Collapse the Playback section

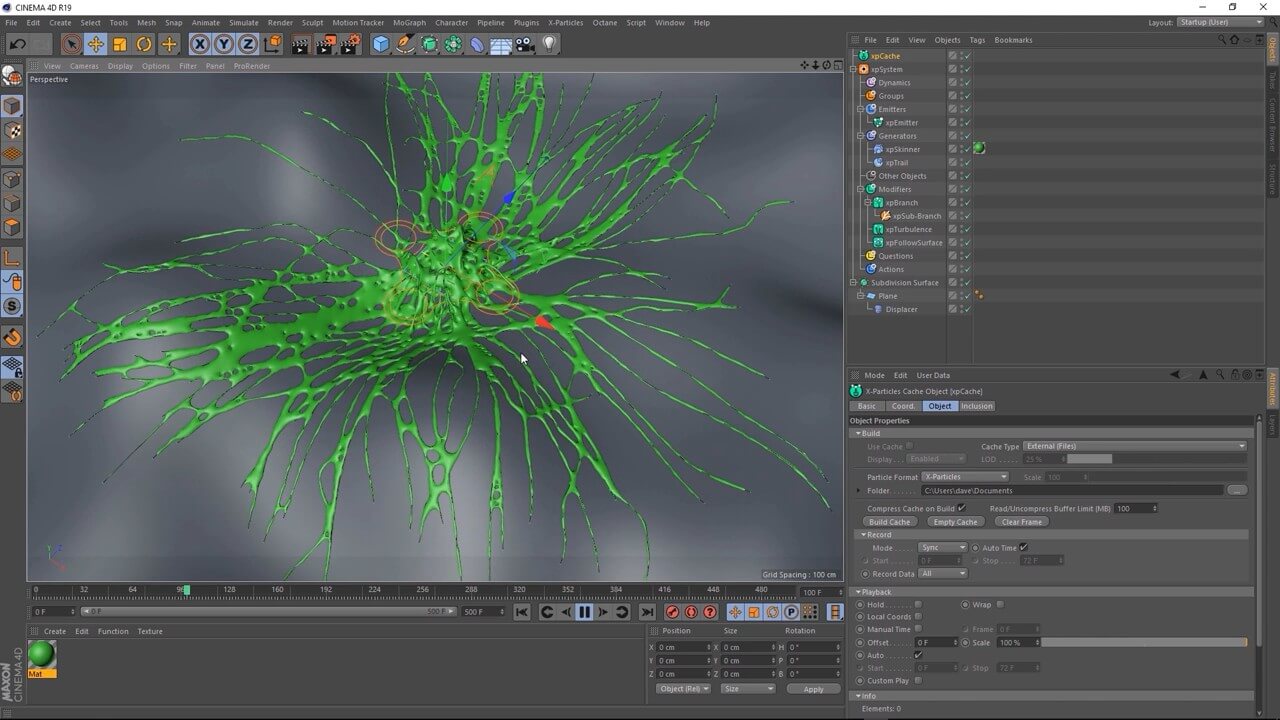click(x=858, y=592)
